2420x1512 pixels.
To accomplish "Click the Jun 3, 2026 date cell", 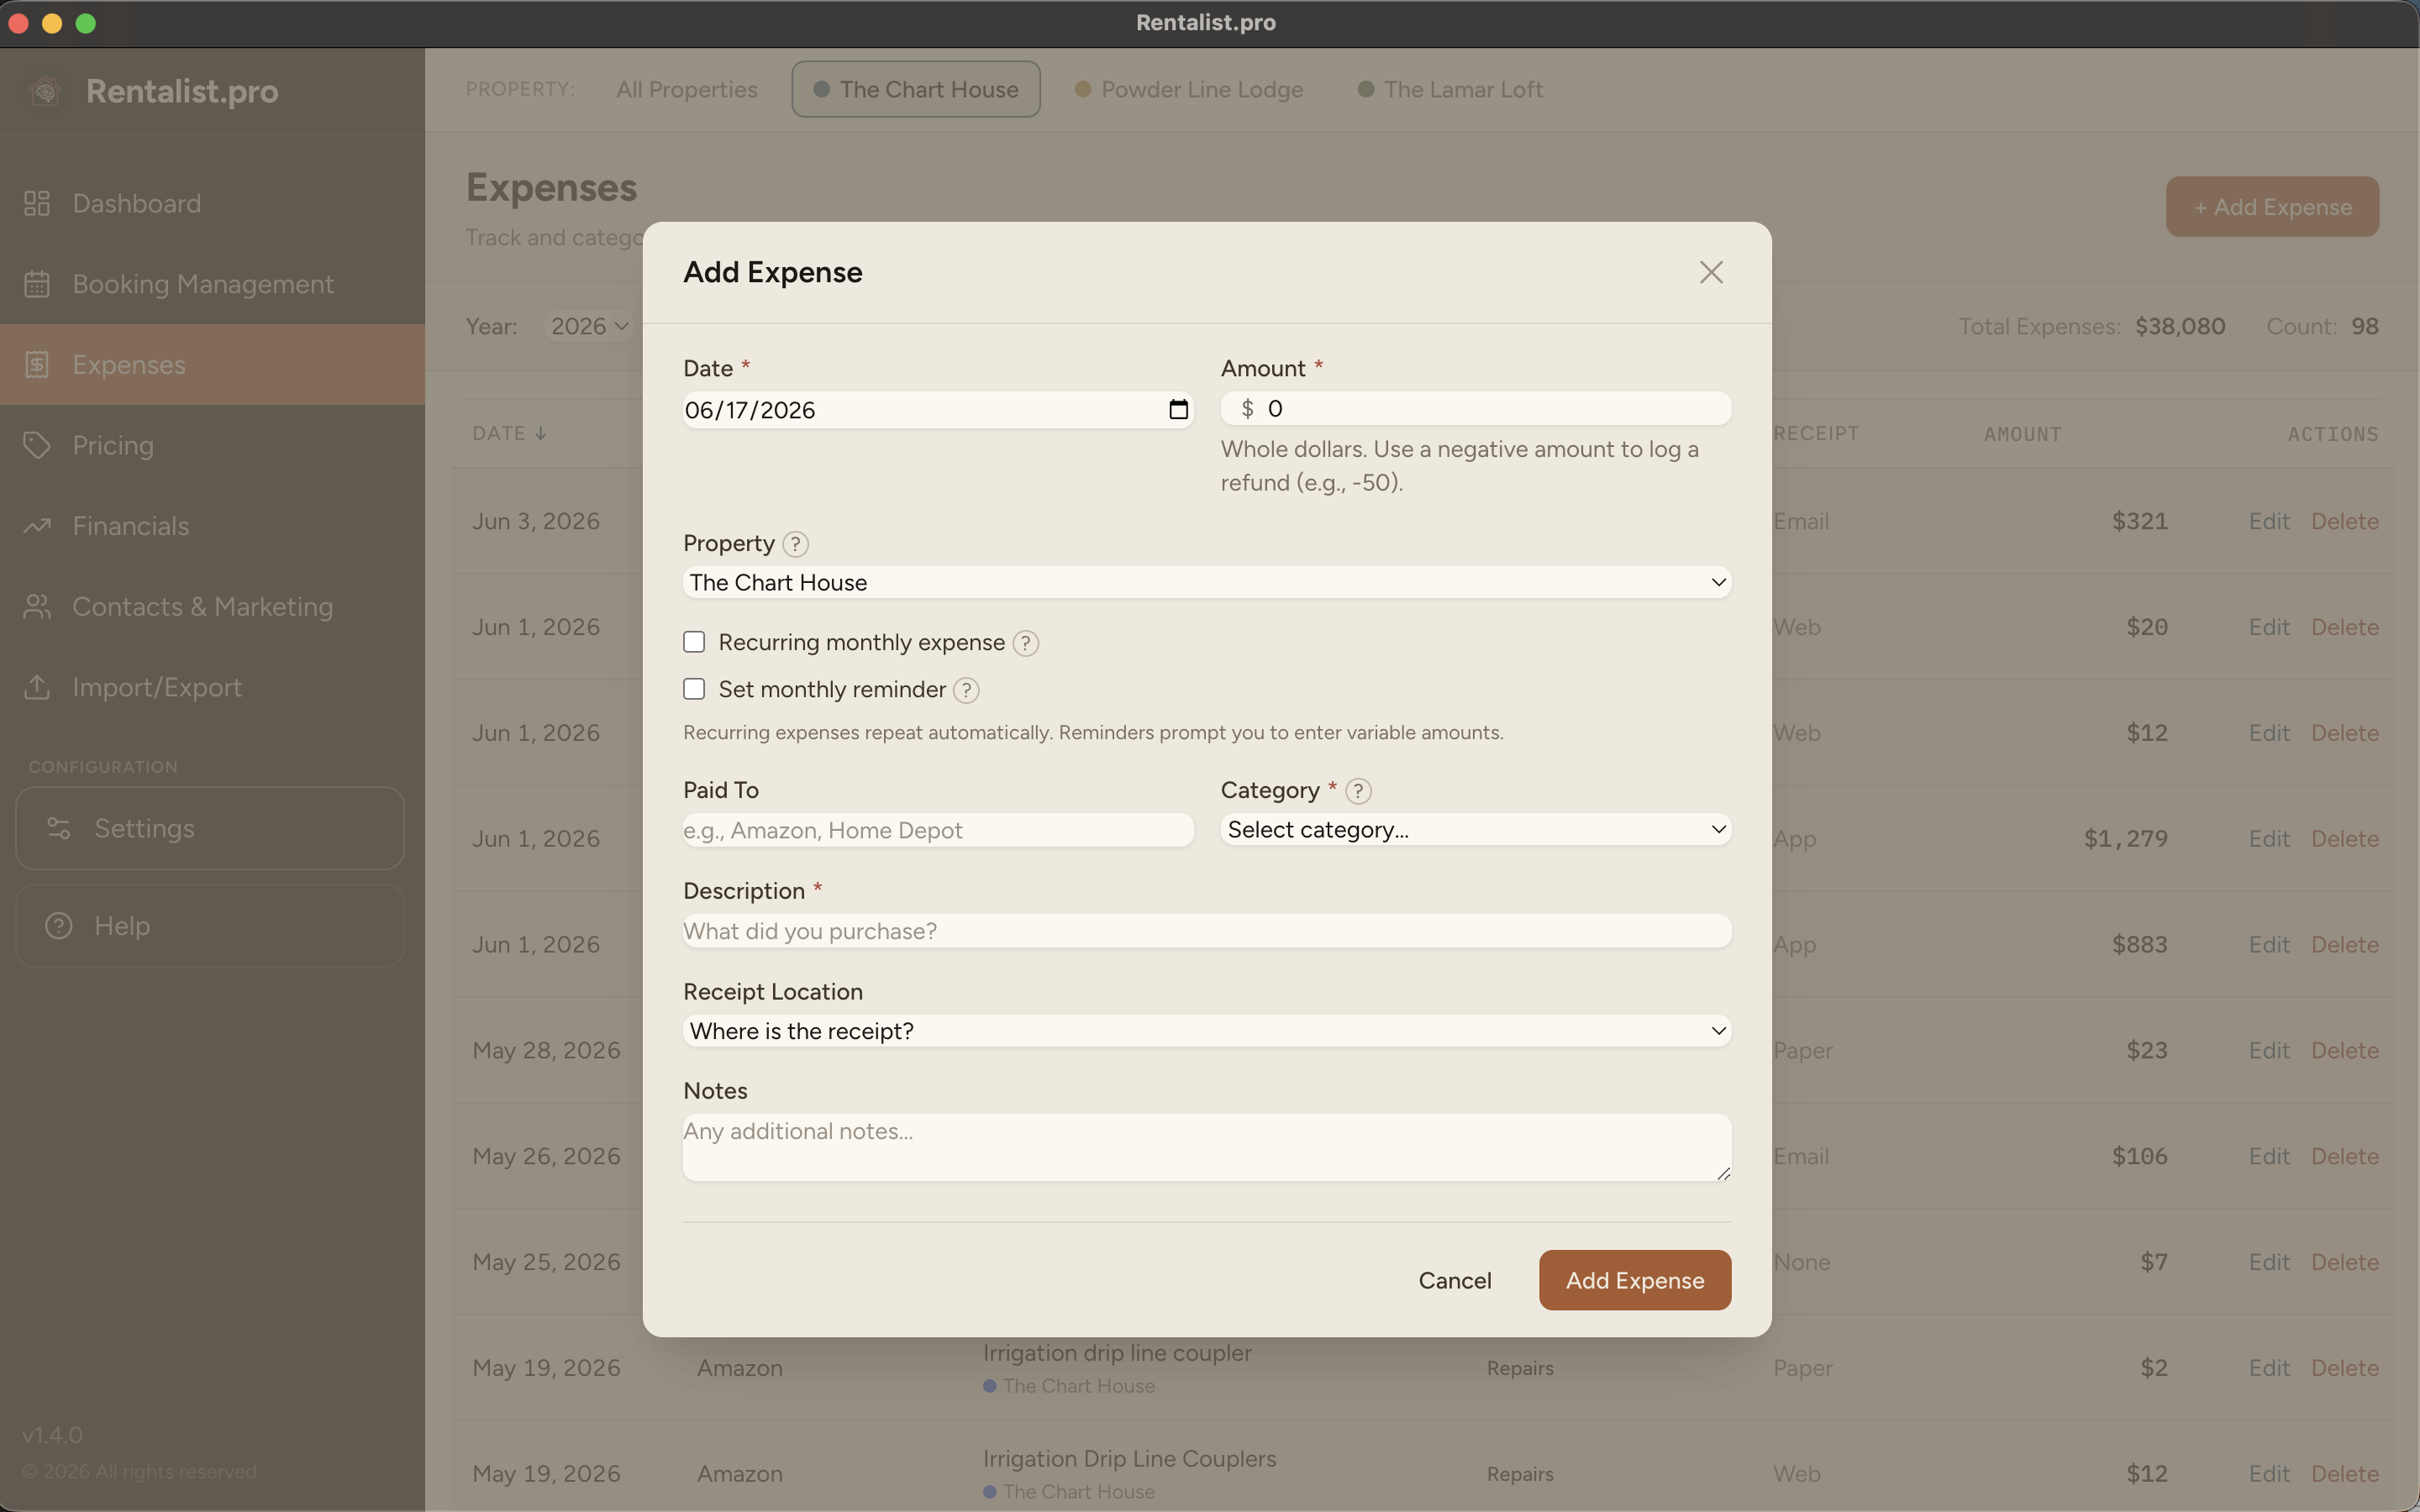I will 536,521.
